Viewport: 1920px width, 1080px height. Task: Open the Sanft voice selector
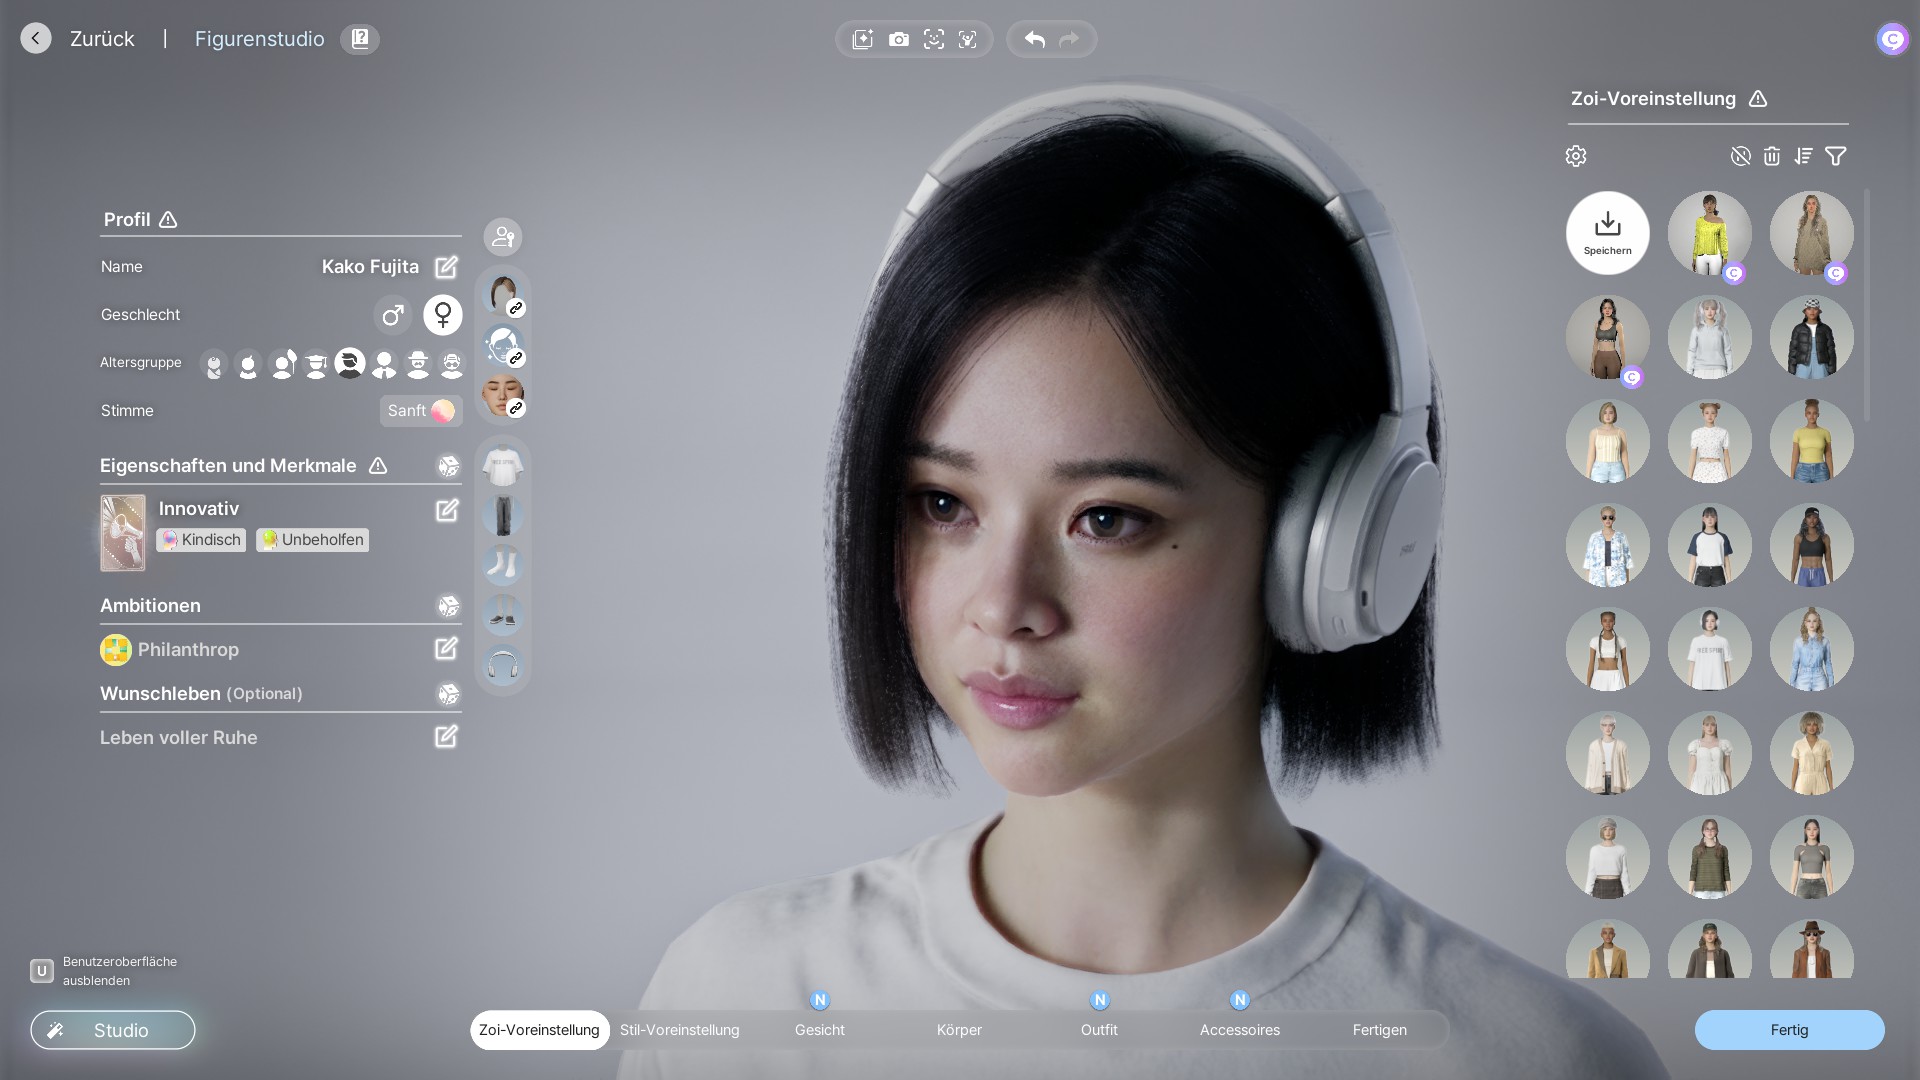[x=421, y=411]
